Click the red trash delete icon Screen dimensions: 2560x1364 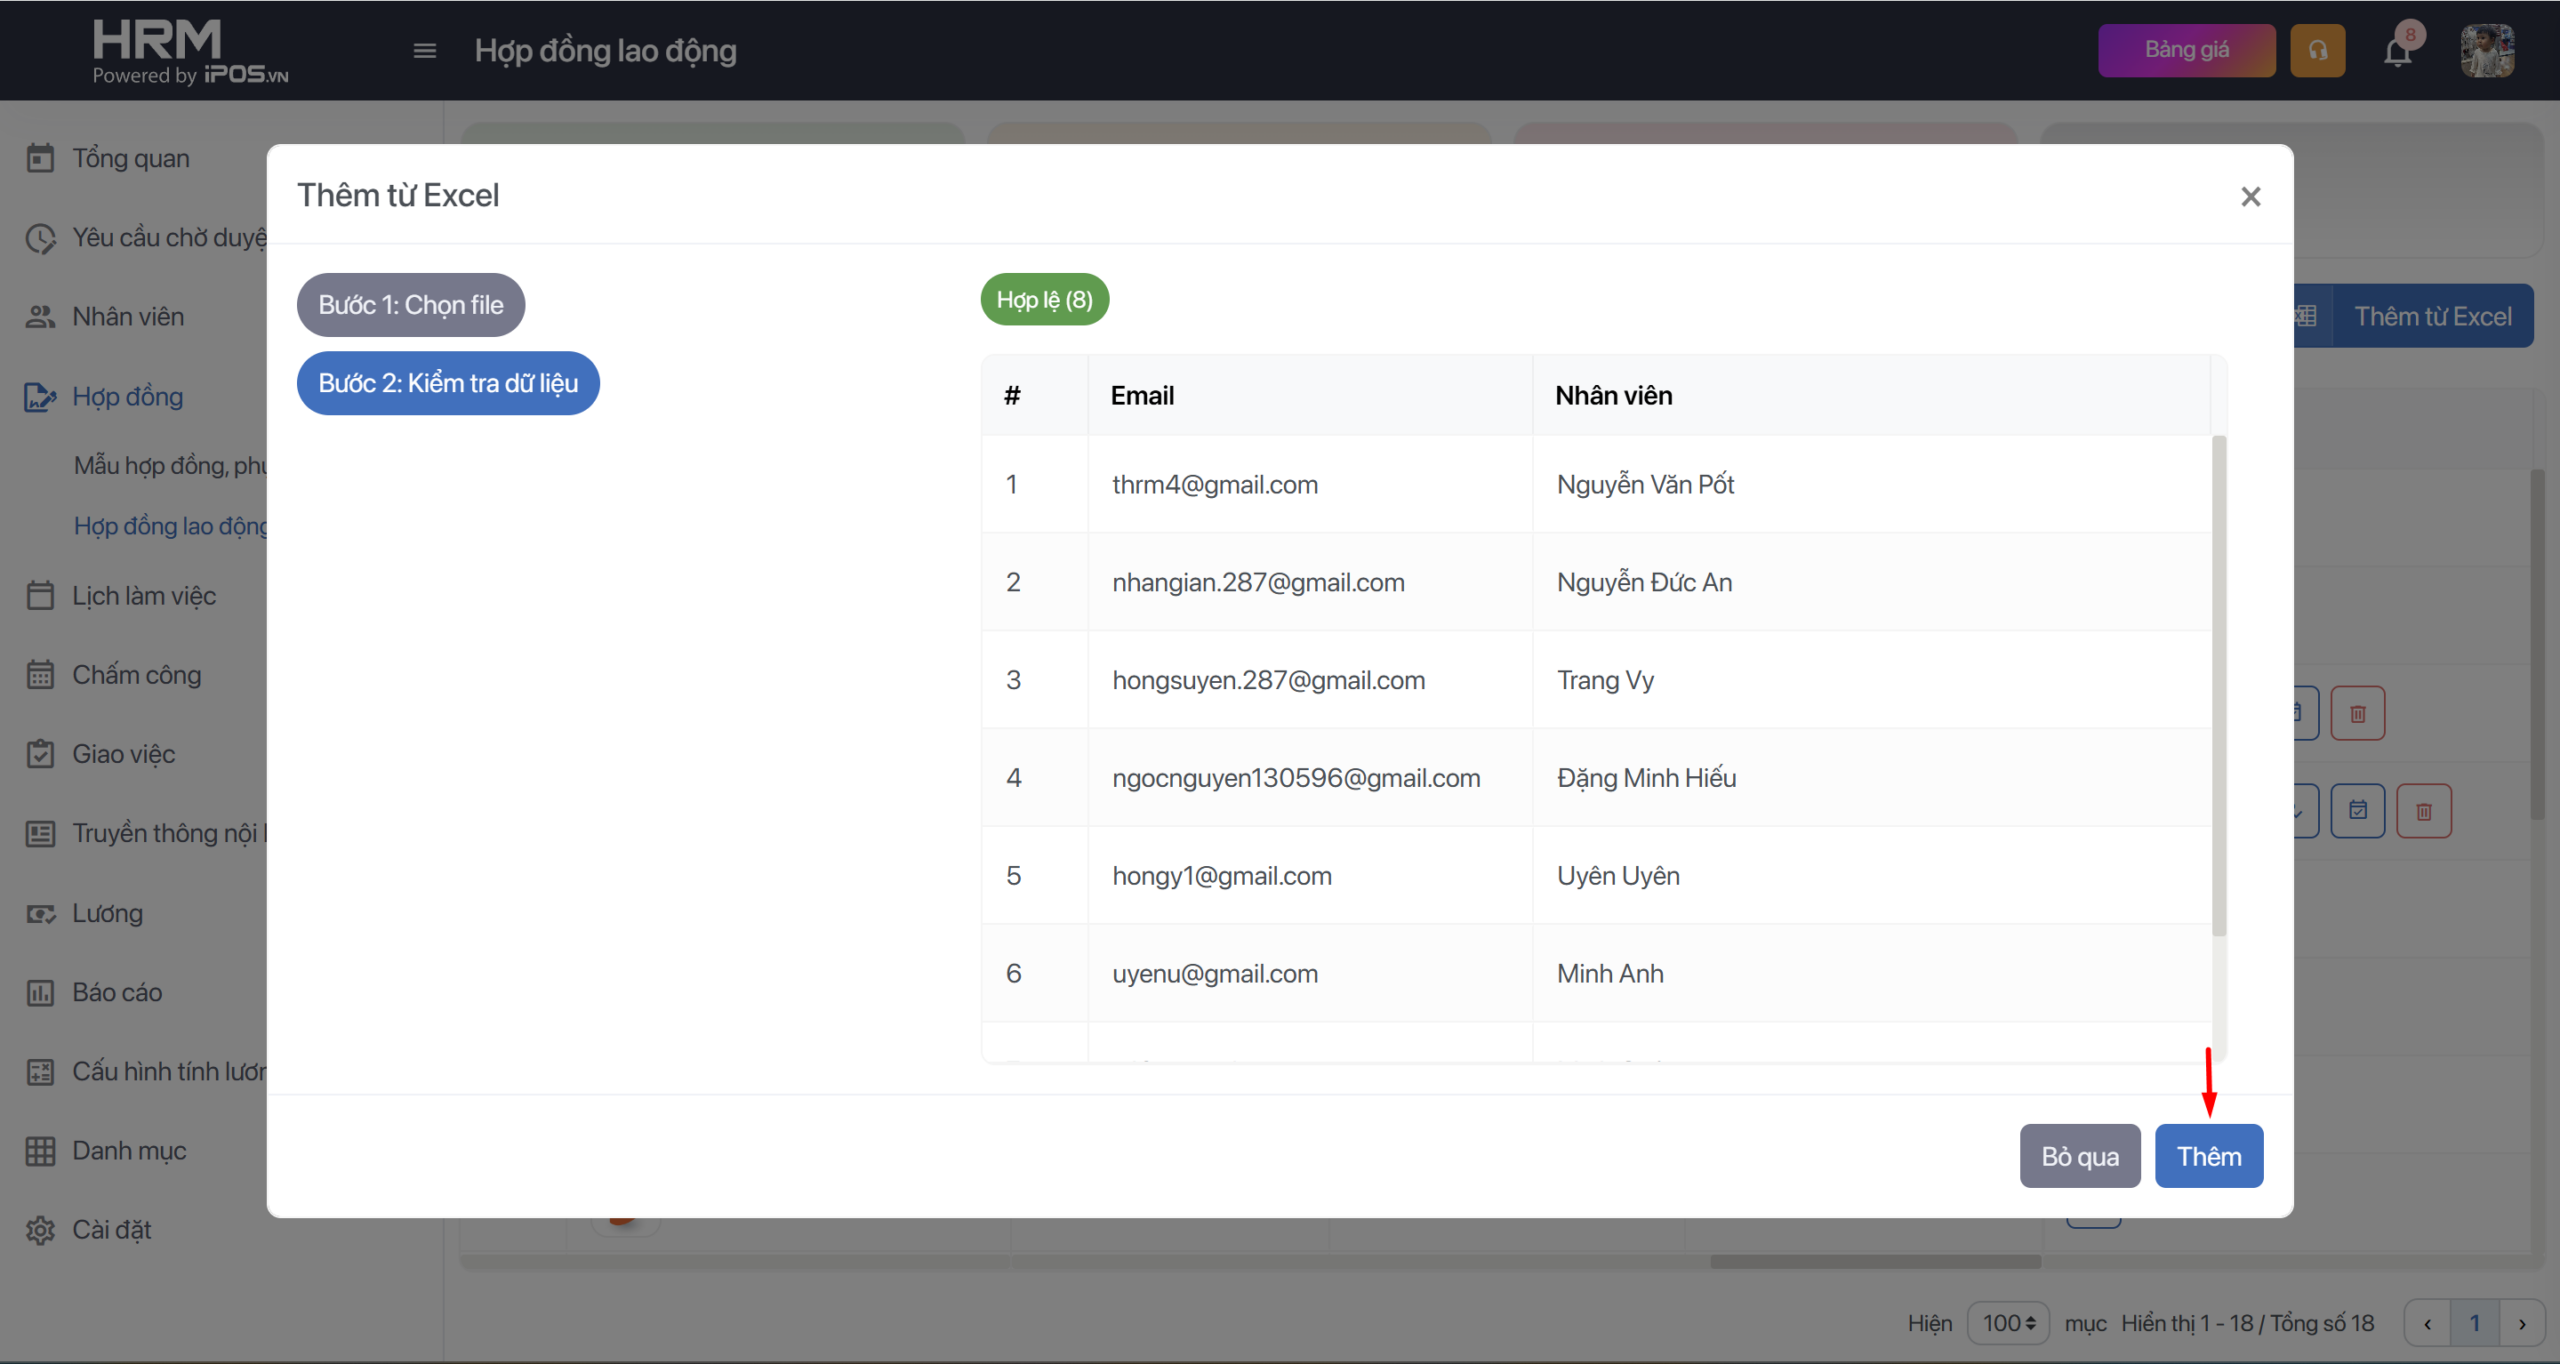[2357, 713]
